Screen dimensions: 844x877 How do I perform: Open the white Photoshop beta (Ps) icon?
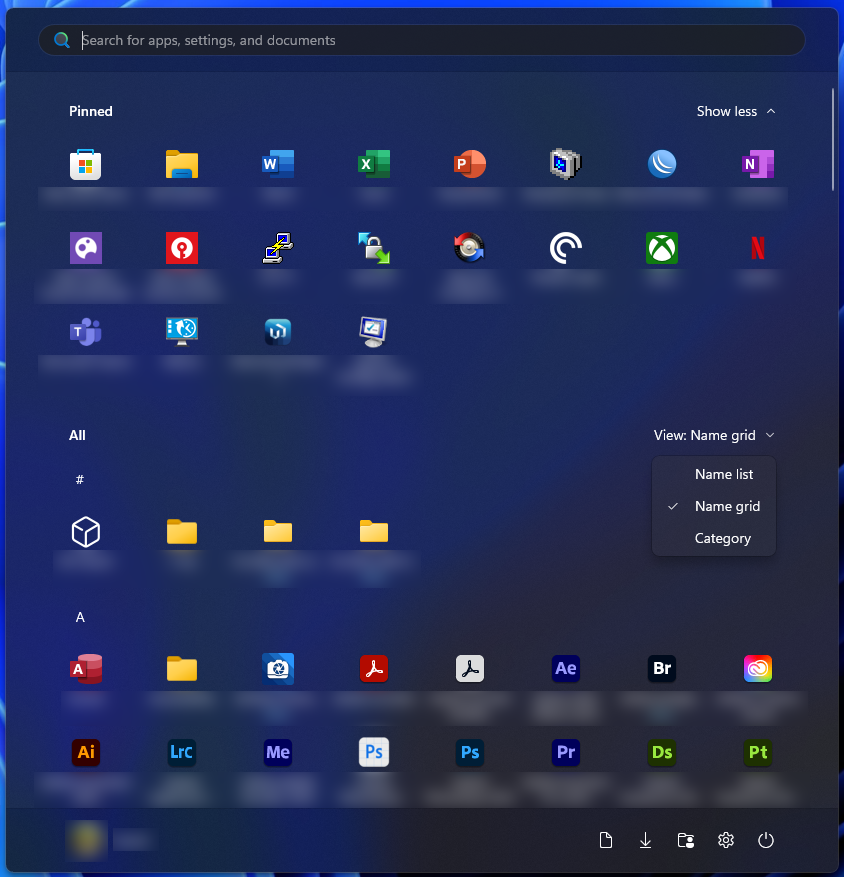[x=374, y=752]
